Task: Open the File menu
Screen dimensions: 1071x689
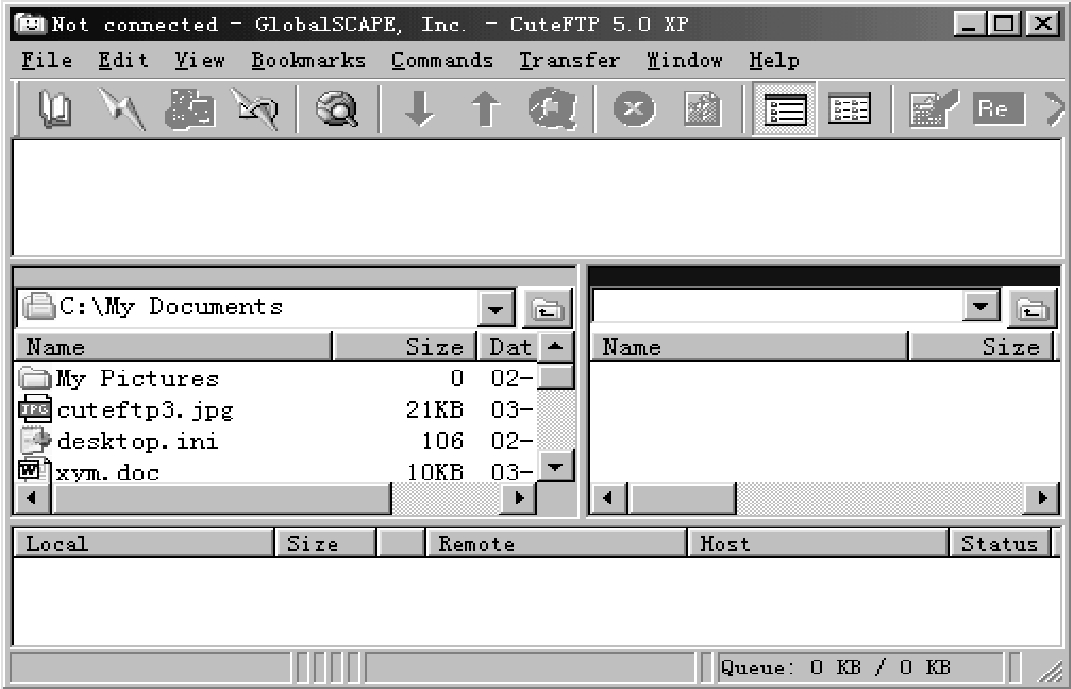Action: [46, 61]
